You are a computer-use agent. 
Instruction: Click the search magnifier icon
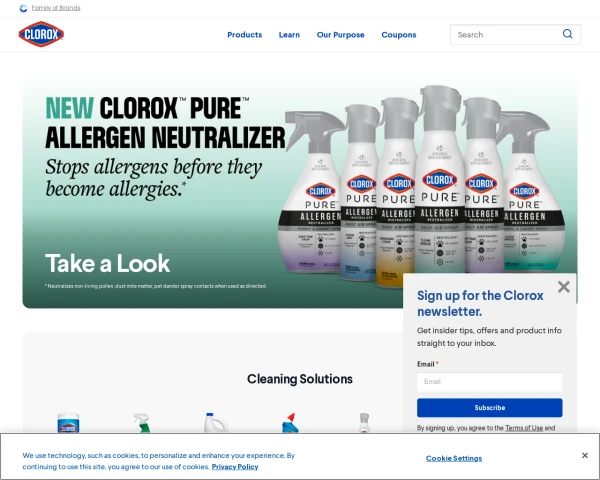567,34
